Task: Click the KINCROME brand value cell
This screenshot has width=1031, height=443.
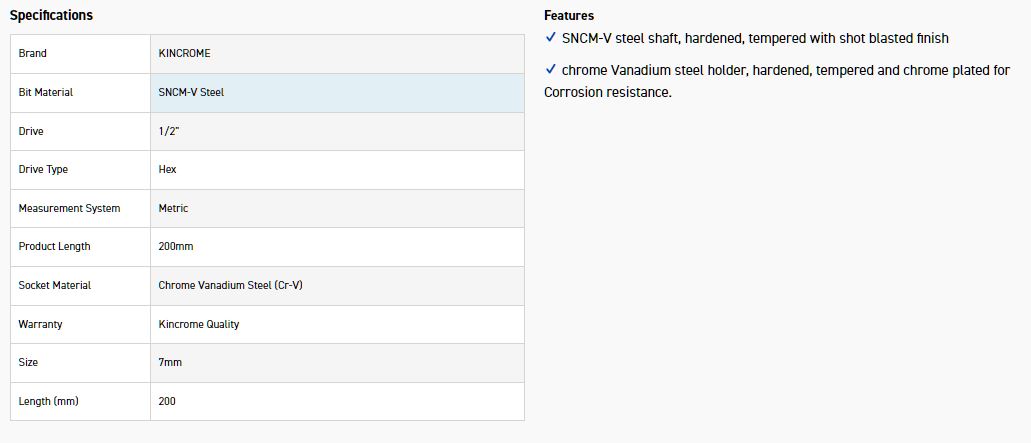Action: (184, 53)
